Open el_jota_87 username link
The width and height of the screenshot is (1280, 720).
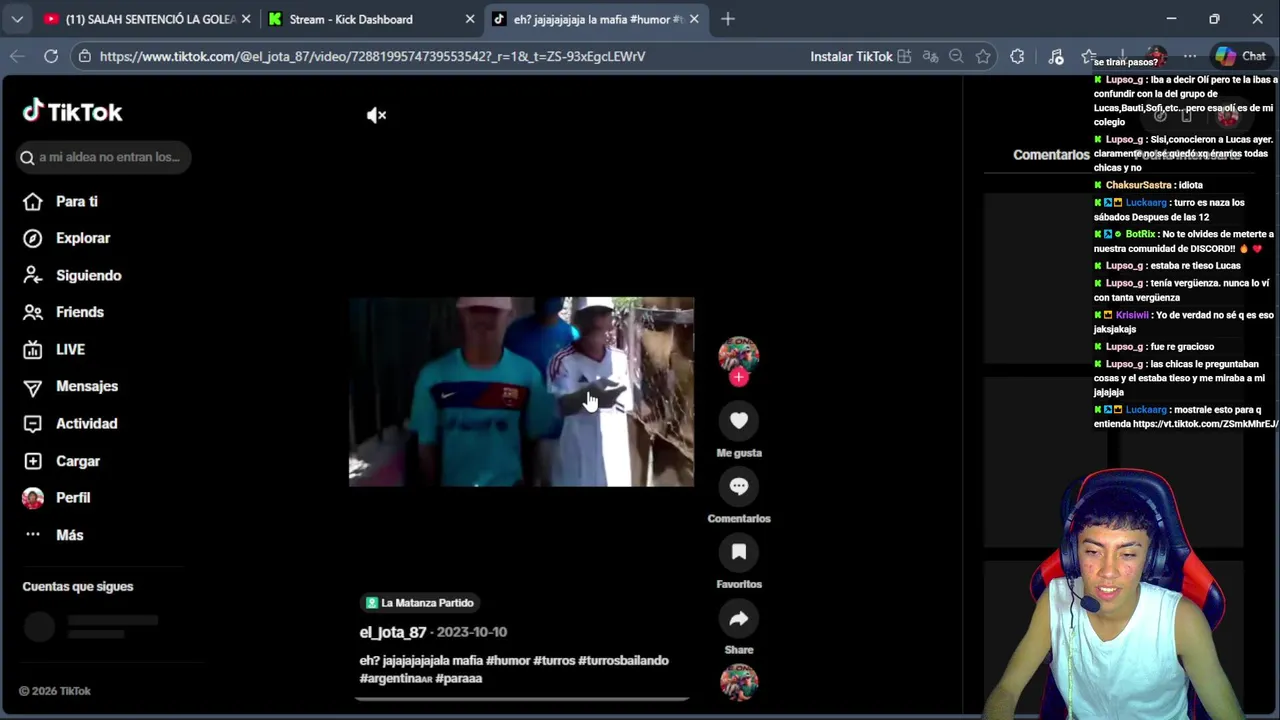point(393,632)
